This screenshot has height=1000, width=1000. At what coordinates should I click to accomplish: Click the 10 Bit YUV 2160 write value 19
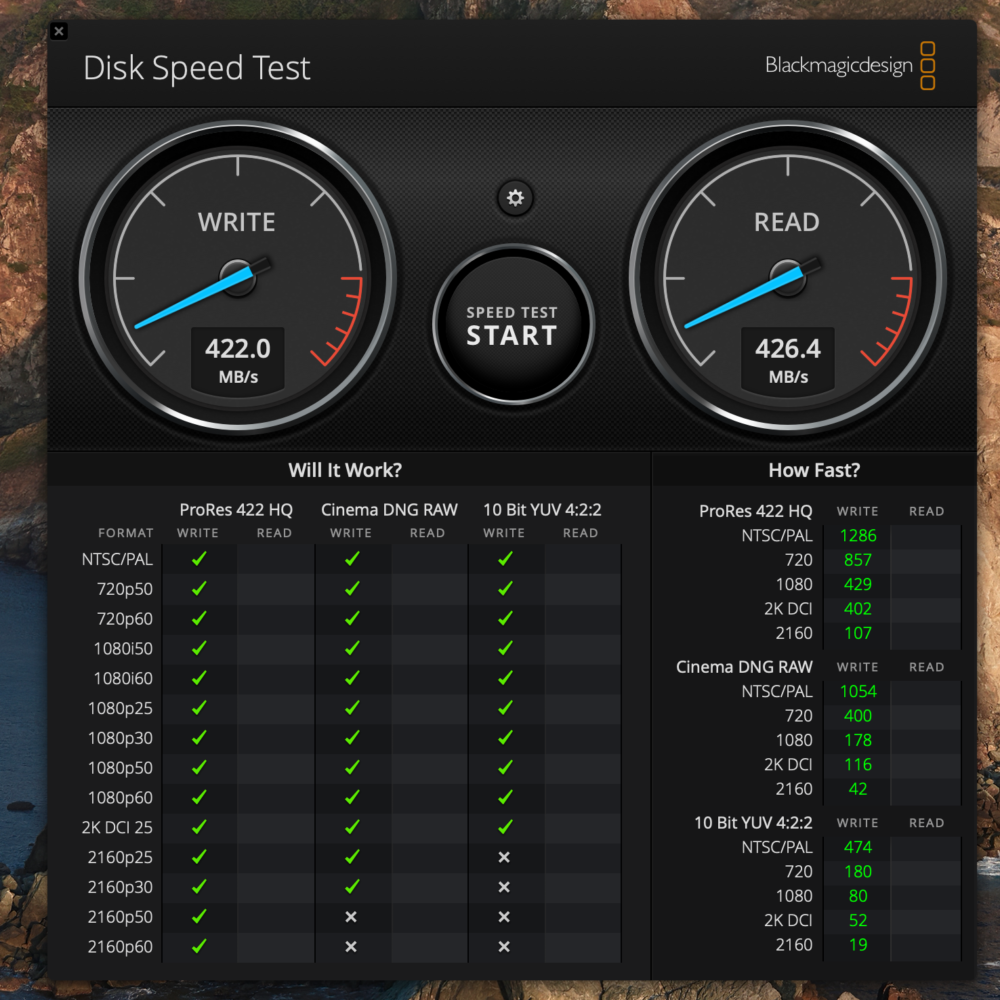(858, 945)
